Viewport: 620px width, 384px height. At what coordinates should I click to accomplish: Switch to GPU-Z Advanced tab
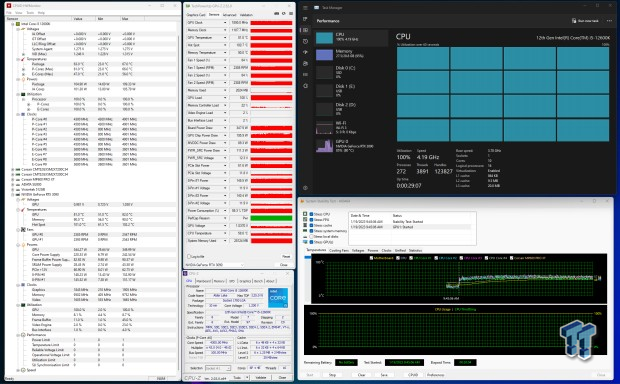point(229,15)
